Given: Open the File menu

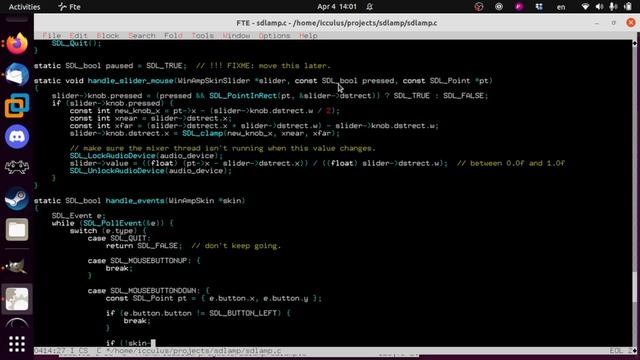Looking at the screenshot, I should (x=51, y=36).
